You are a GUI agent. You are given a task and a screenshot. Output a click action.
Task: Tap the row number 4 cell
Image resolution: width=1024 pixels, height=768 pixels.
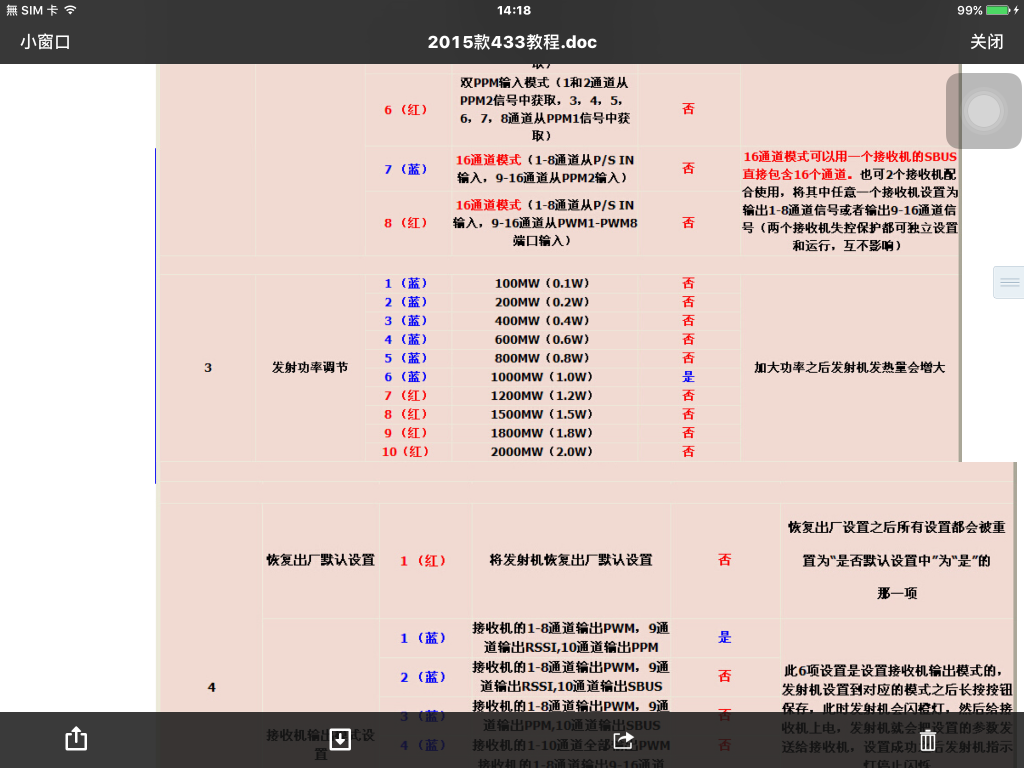pyautogui.click(x=212, y=687)
